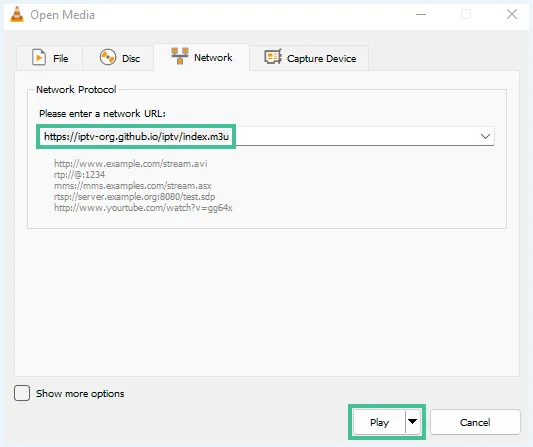The width and height of the screenshot is (533, 447).
Task: Click example text rtp://@:1234
Action: coord(79,175)
